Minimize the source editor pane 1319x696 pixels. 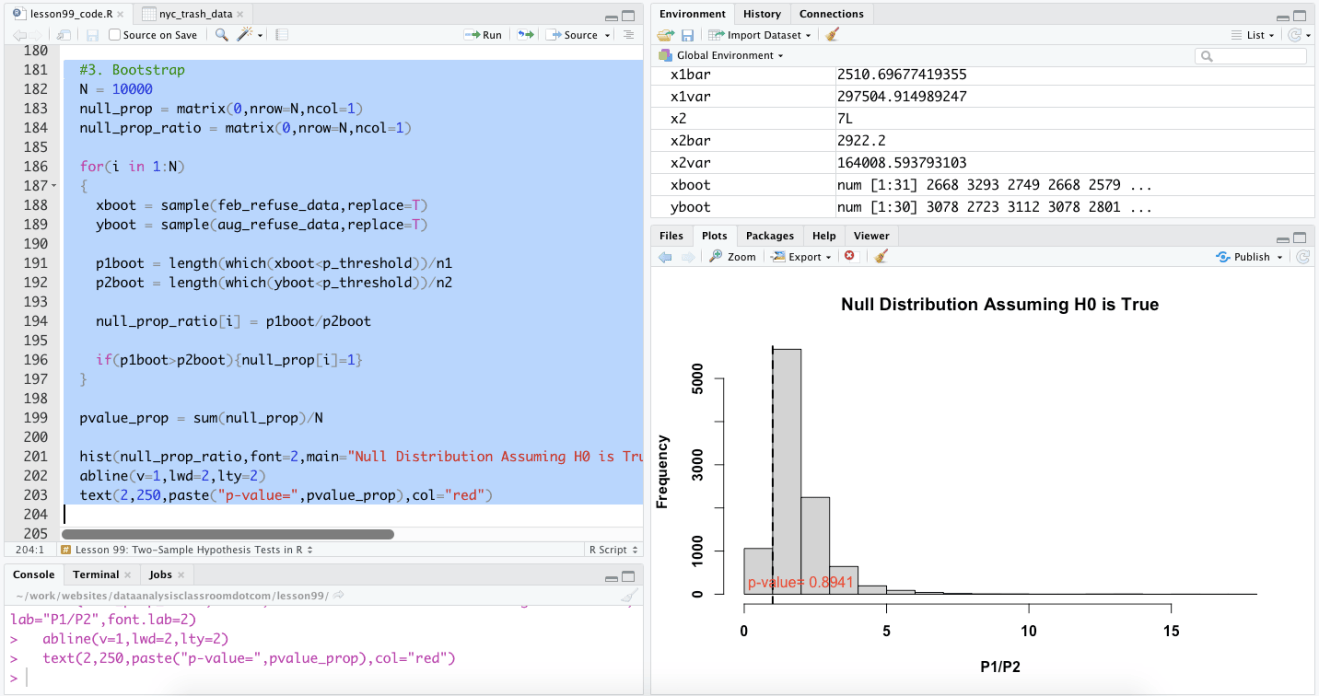tap(611, 16)
